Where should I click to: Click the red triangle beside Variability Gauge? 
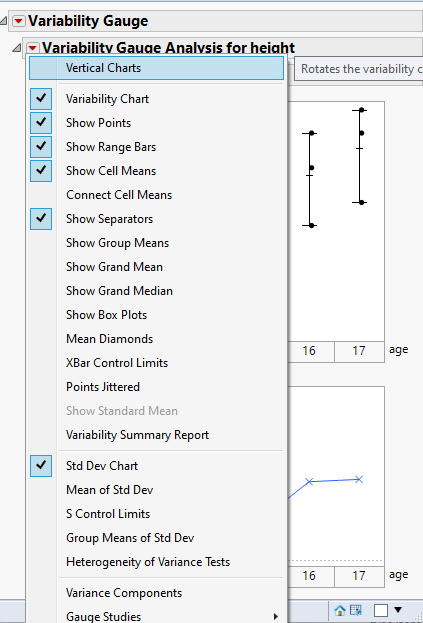pos(19,21)
